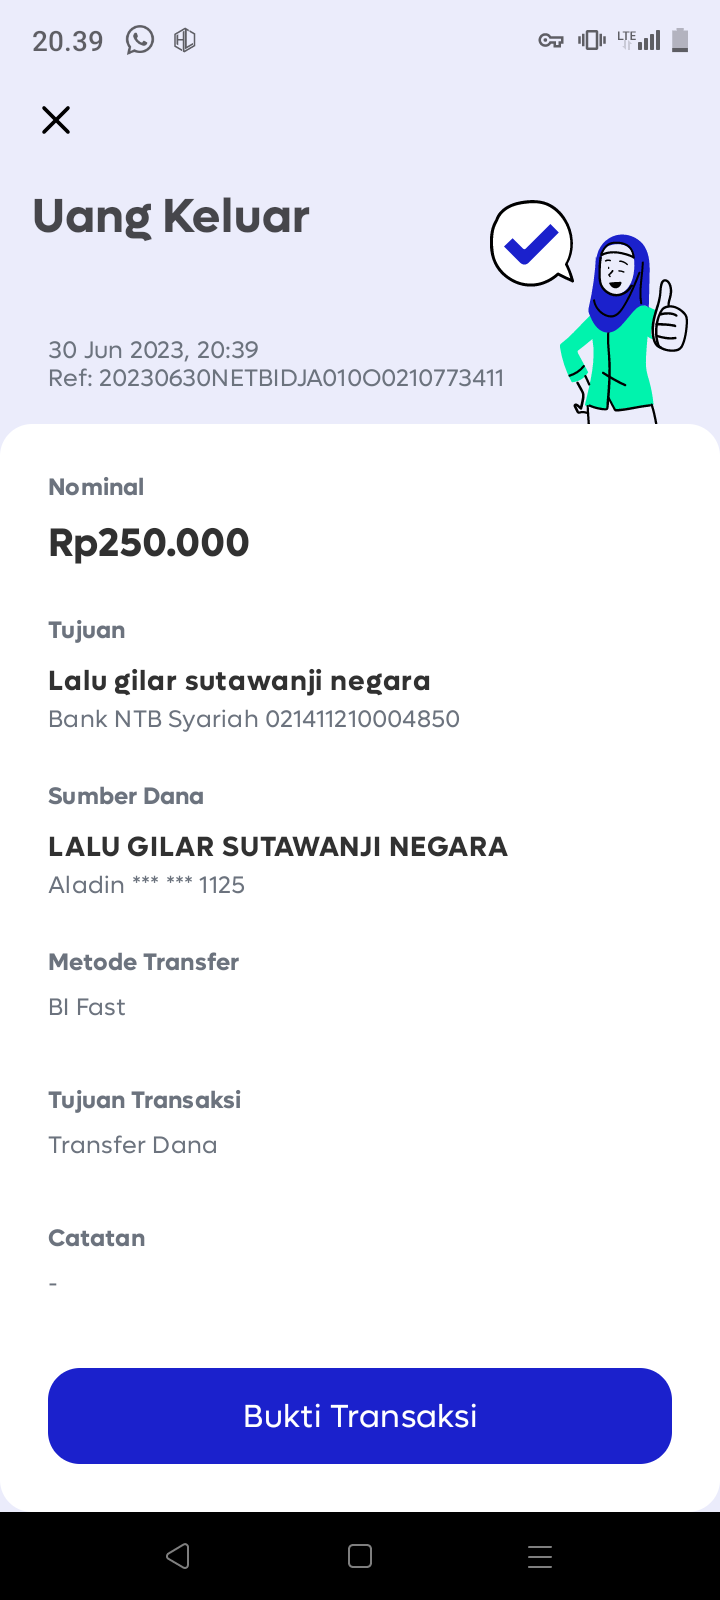Tap the Rp250.000 nominal amount
The width and height of the screenshot is (720, 1600).
pyautogui.click(x=149, y=542)
